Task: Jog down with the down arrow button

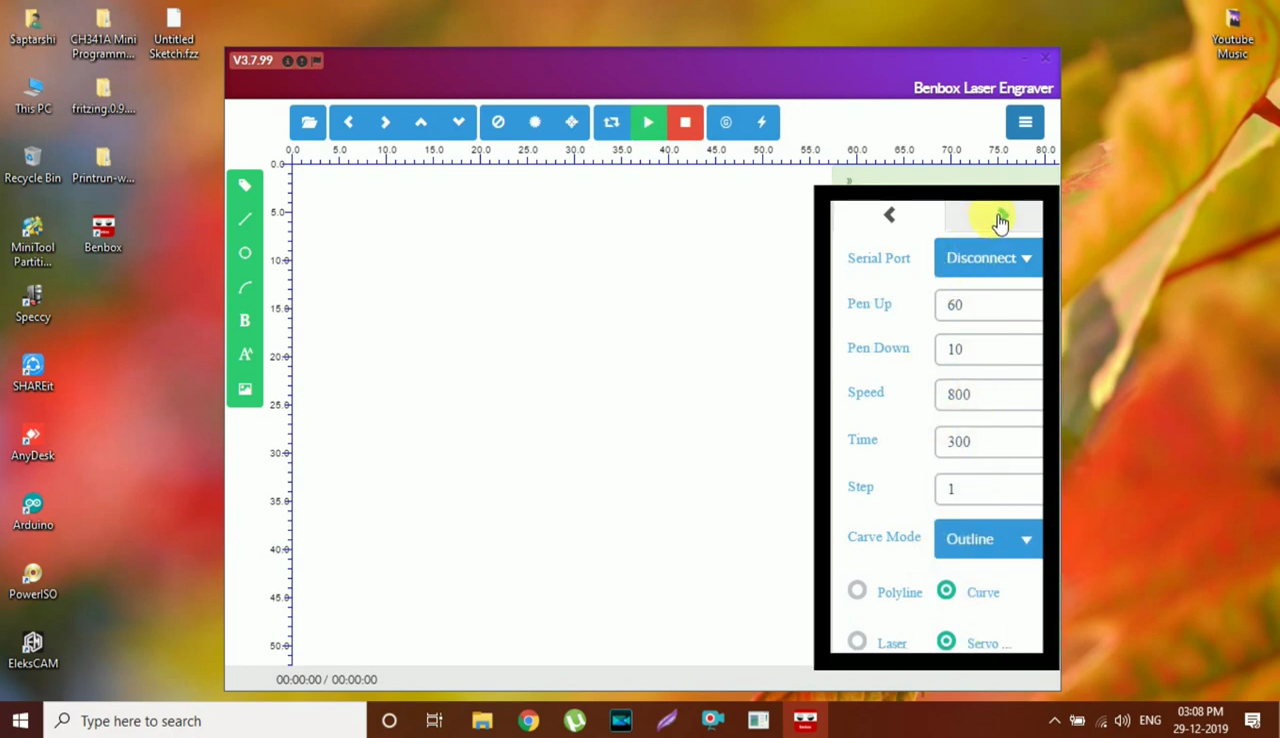Action: [458, 122]
